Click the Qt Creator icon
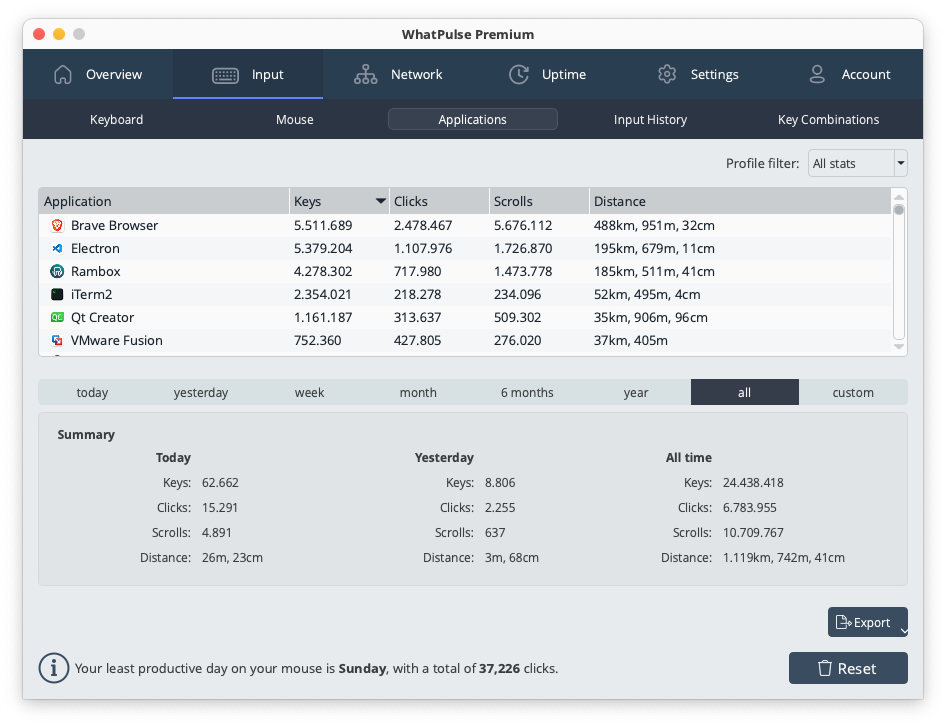 [x=57, y=318]
